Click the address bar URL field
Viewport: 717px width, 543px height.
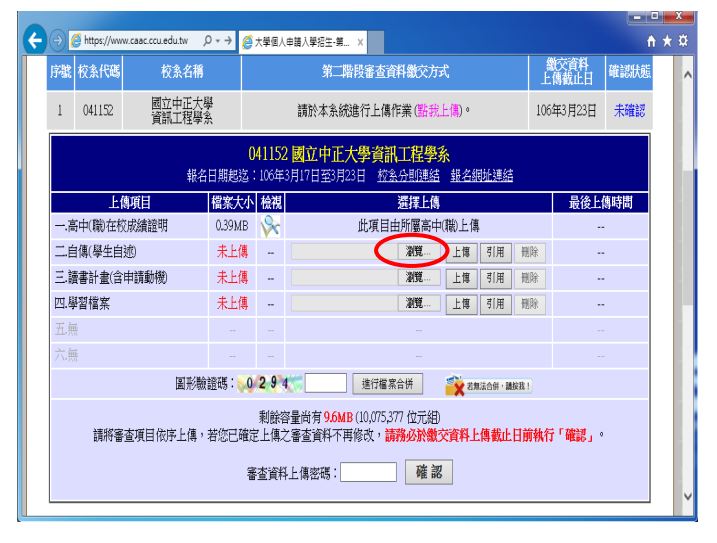pos(136,41)
